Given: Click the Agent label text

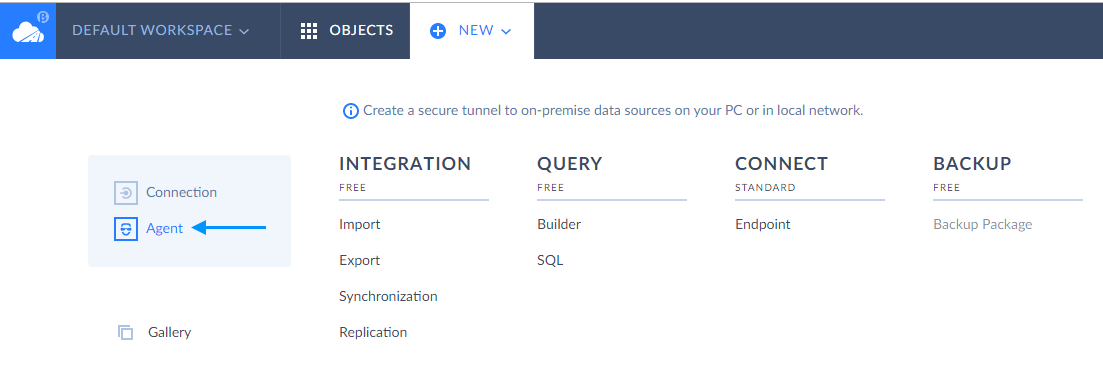Looking at the screenshot, I should click(x=165, y=228).
